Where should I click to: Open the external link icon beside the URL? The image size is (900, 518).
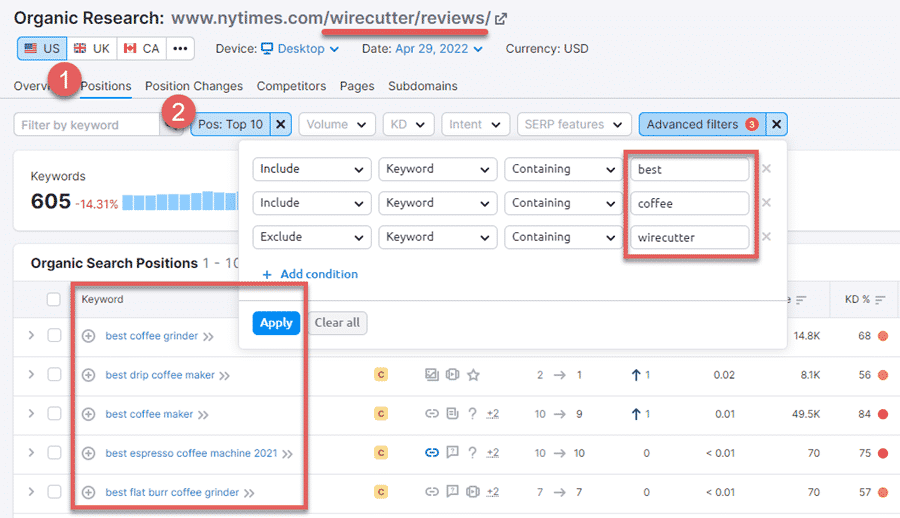[501, 18]
